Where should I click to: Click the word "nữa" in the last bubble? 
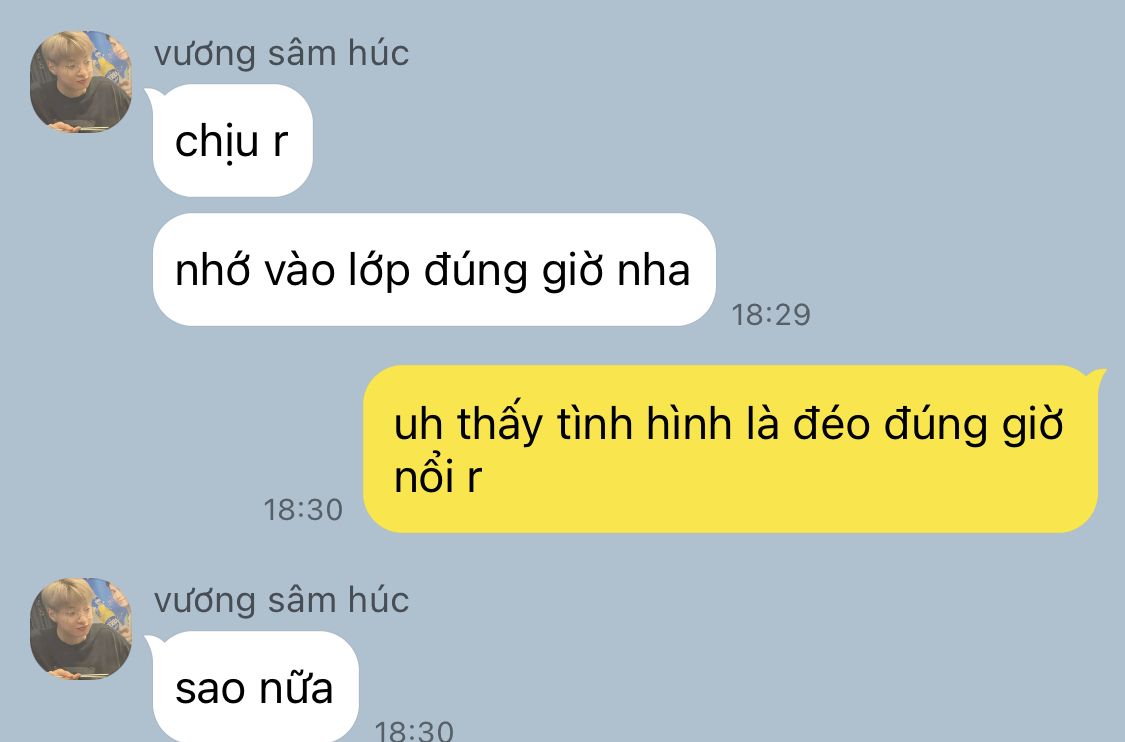296,687
